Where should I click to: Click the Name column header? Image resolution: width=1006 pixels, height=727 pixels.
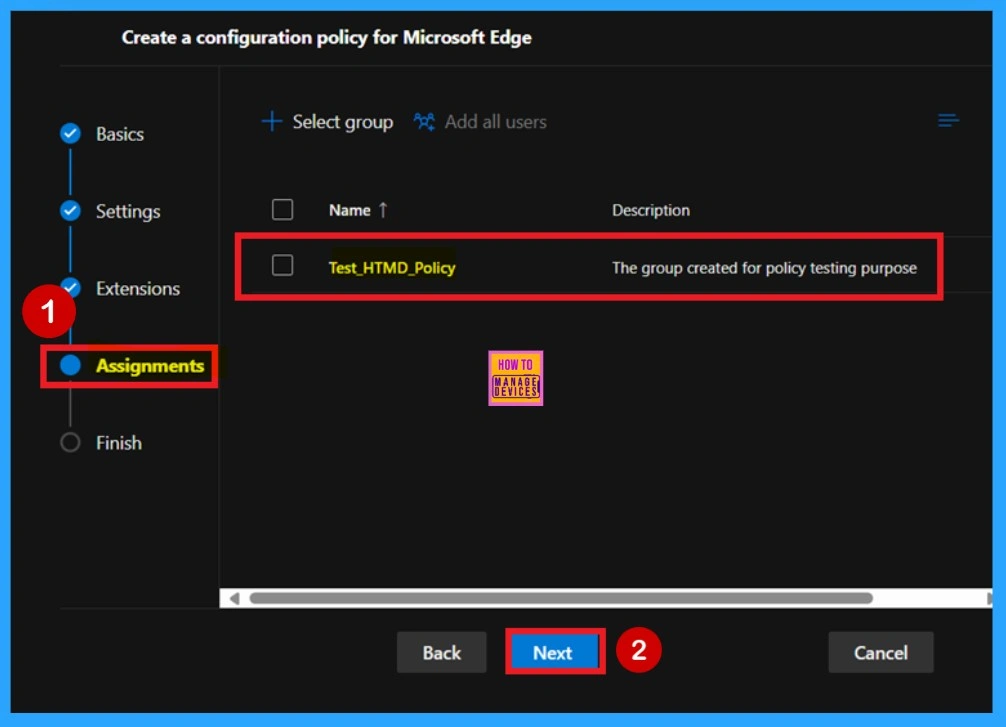(350, 210)
